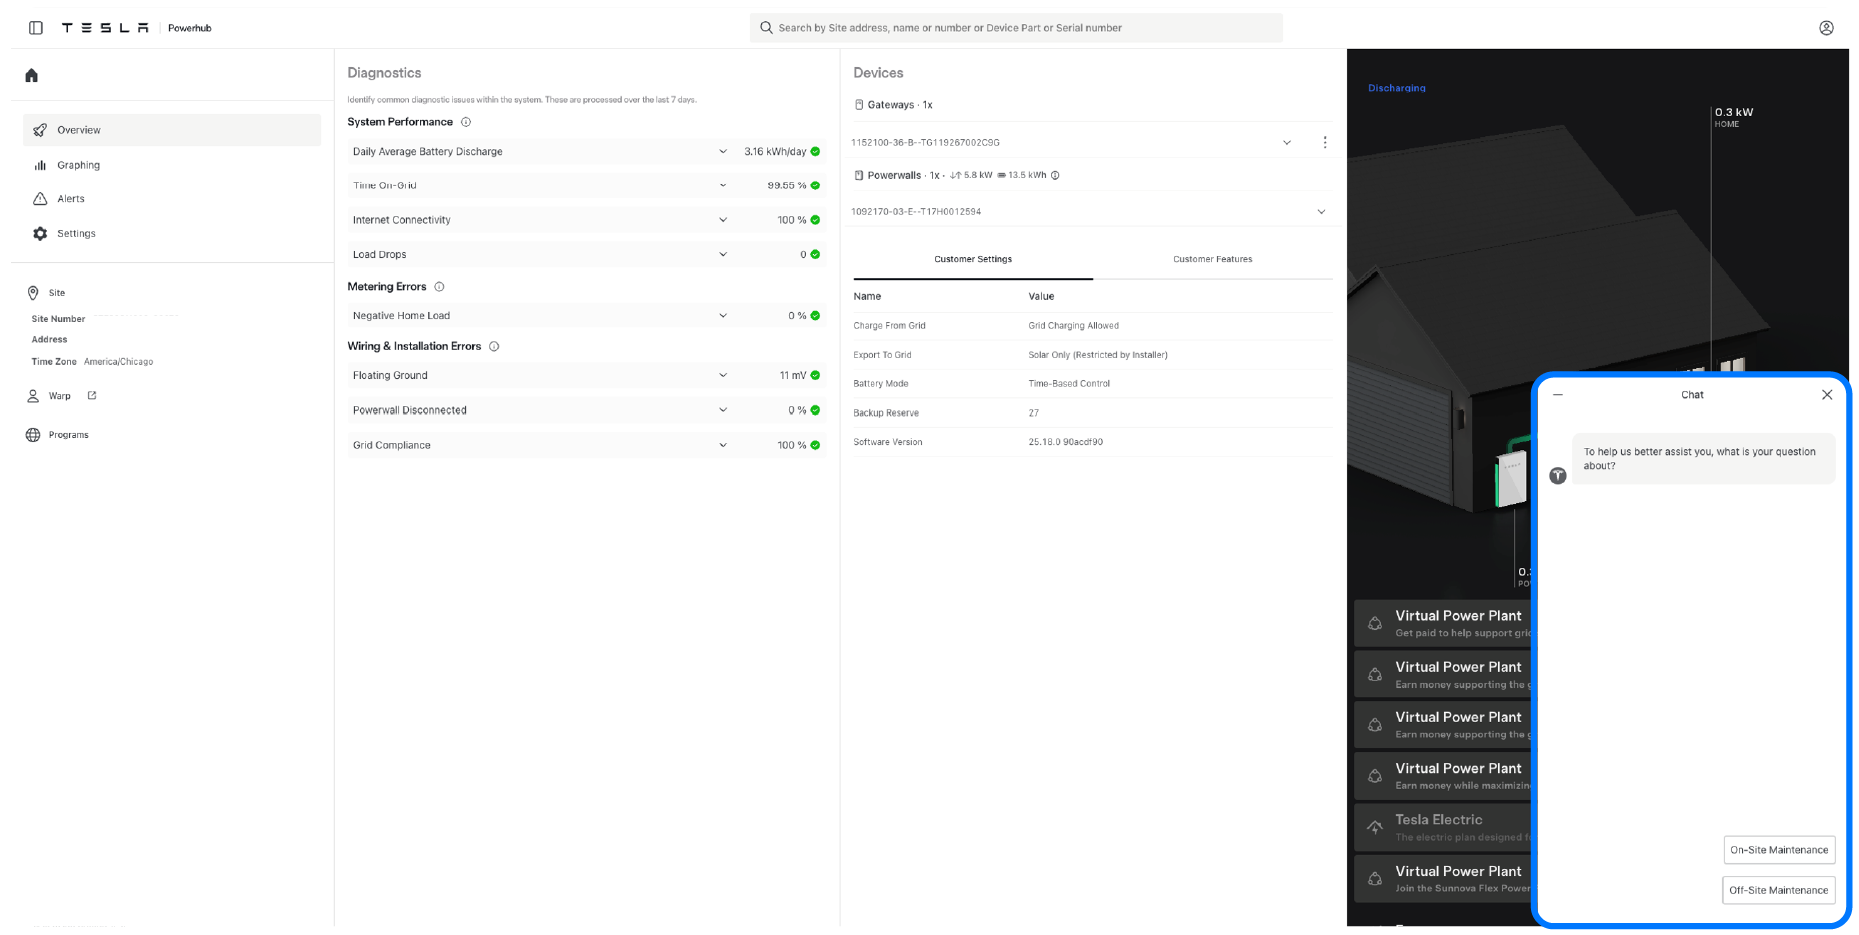1859x935 pixels.
Task: Choose On-Site Maintenance chat option
Action: point(1778,850)
